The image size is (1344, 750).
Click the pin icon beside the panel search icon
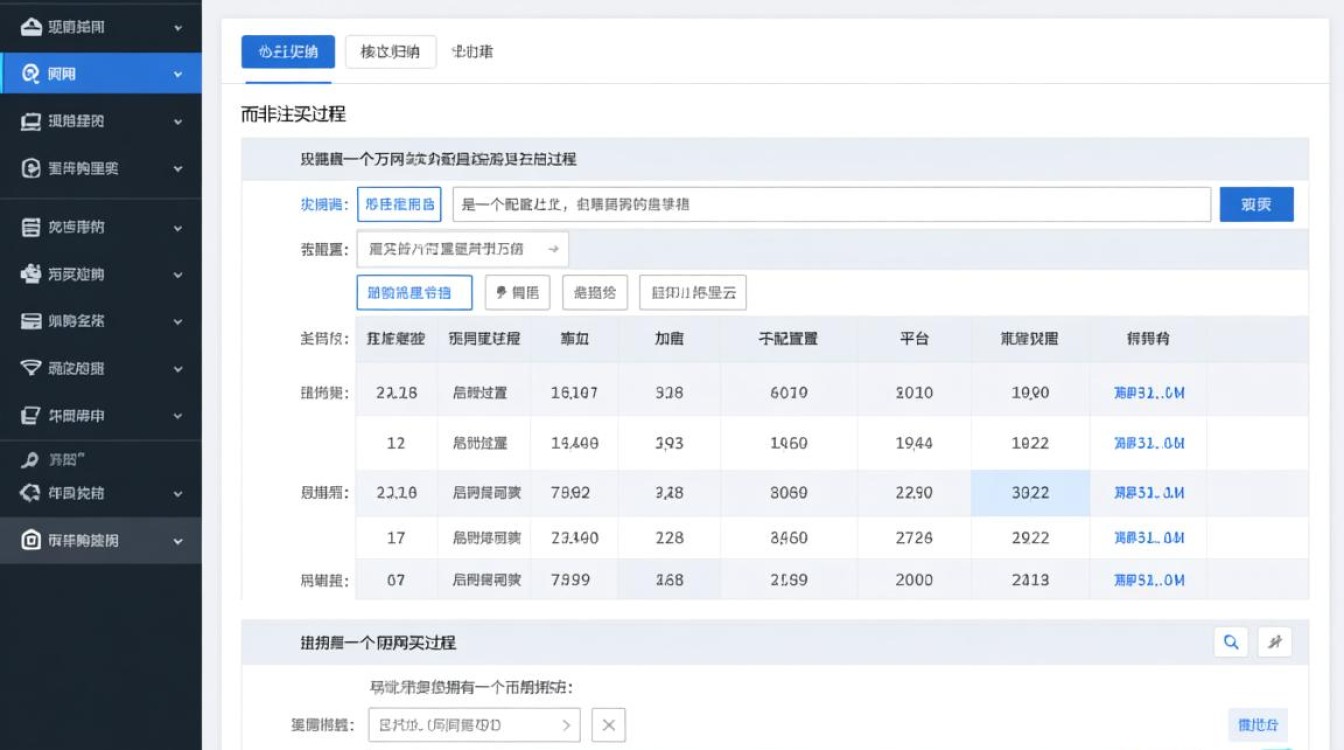1275,642
